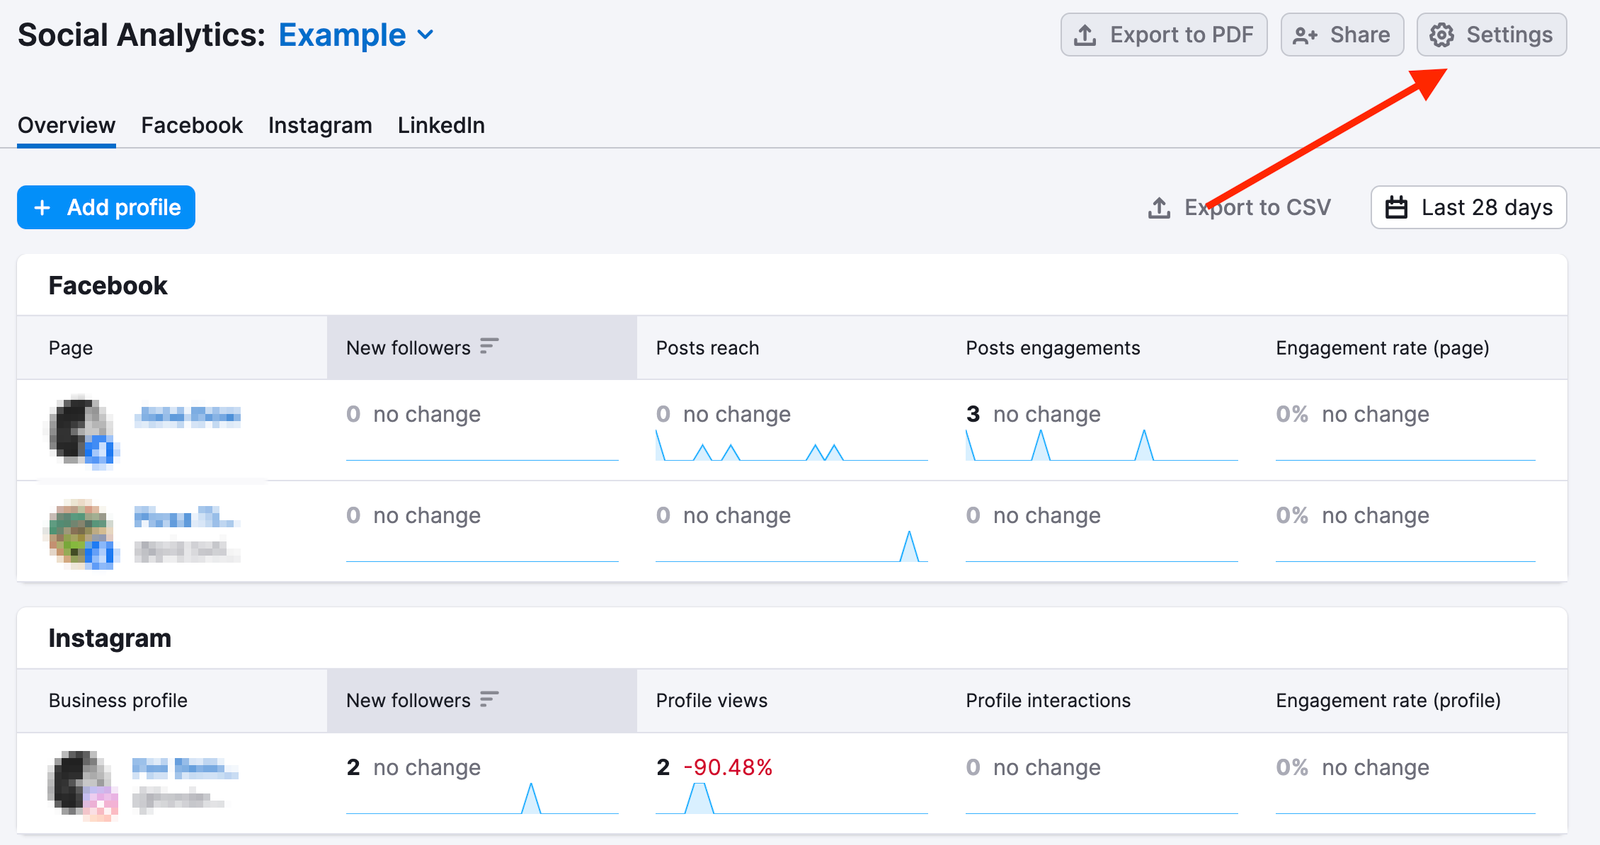Click Export to CSV
Viewport: 1600px width, 845px height.
1239,207
